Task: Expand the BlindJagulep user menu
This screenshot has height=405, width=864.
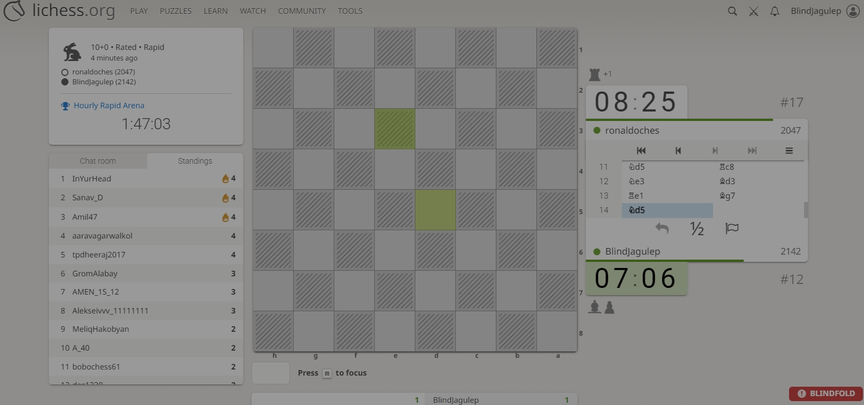Action: click(x=824, y=11)
